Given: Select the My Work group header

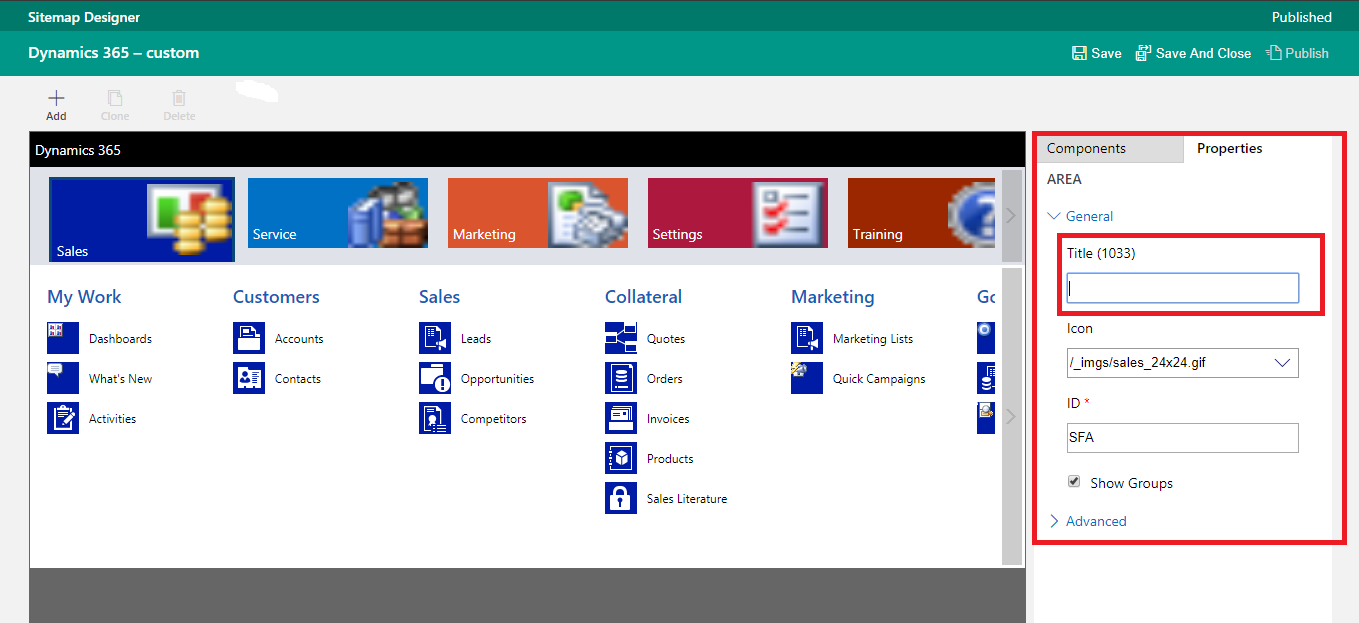Looking at the screenshot, I should (x=84, y=297).
